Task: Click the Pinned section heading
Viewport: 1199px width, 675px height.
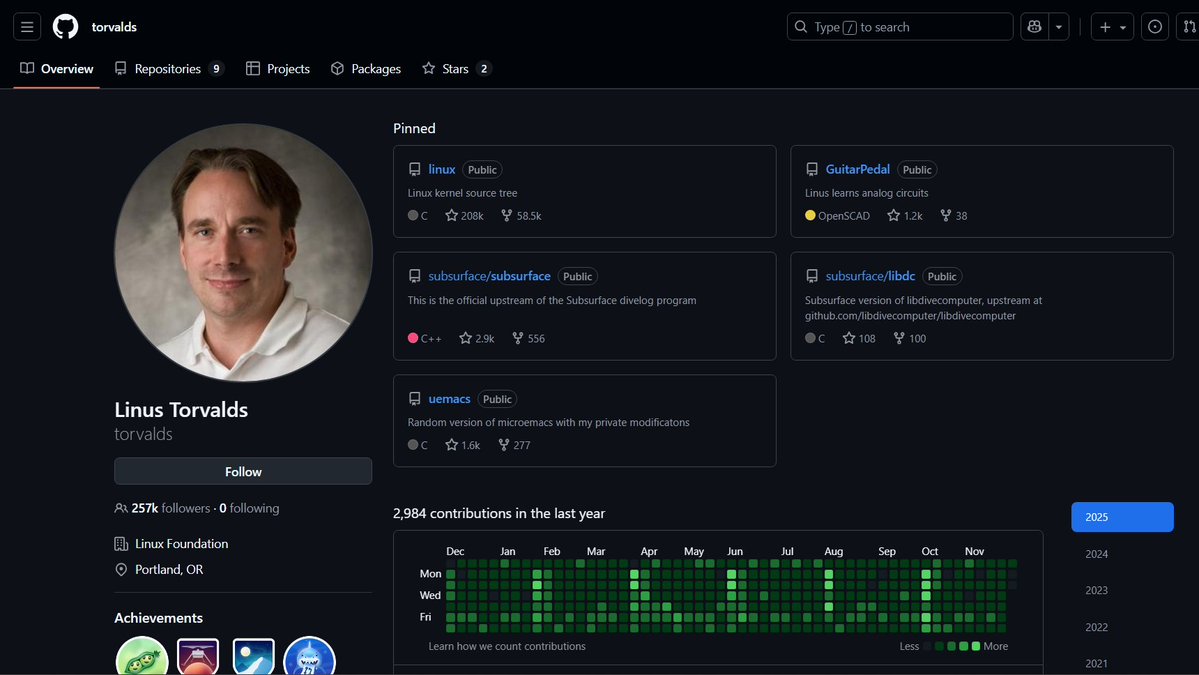Action: pyautogui.click(x=414, y=128)
